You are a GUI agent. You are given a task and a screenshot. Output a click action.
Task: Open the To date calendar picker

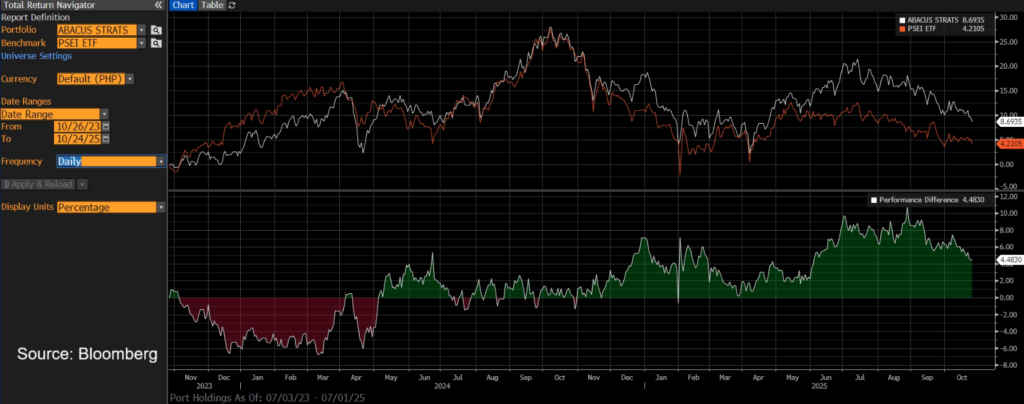[x=106, y=139]
